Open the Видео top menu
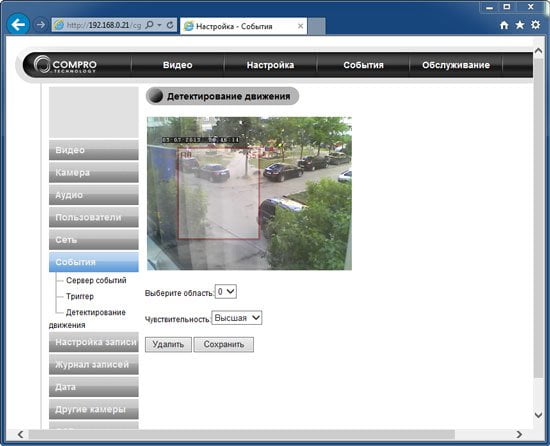This screenshot has height=446, width=550. pos(177,65)
